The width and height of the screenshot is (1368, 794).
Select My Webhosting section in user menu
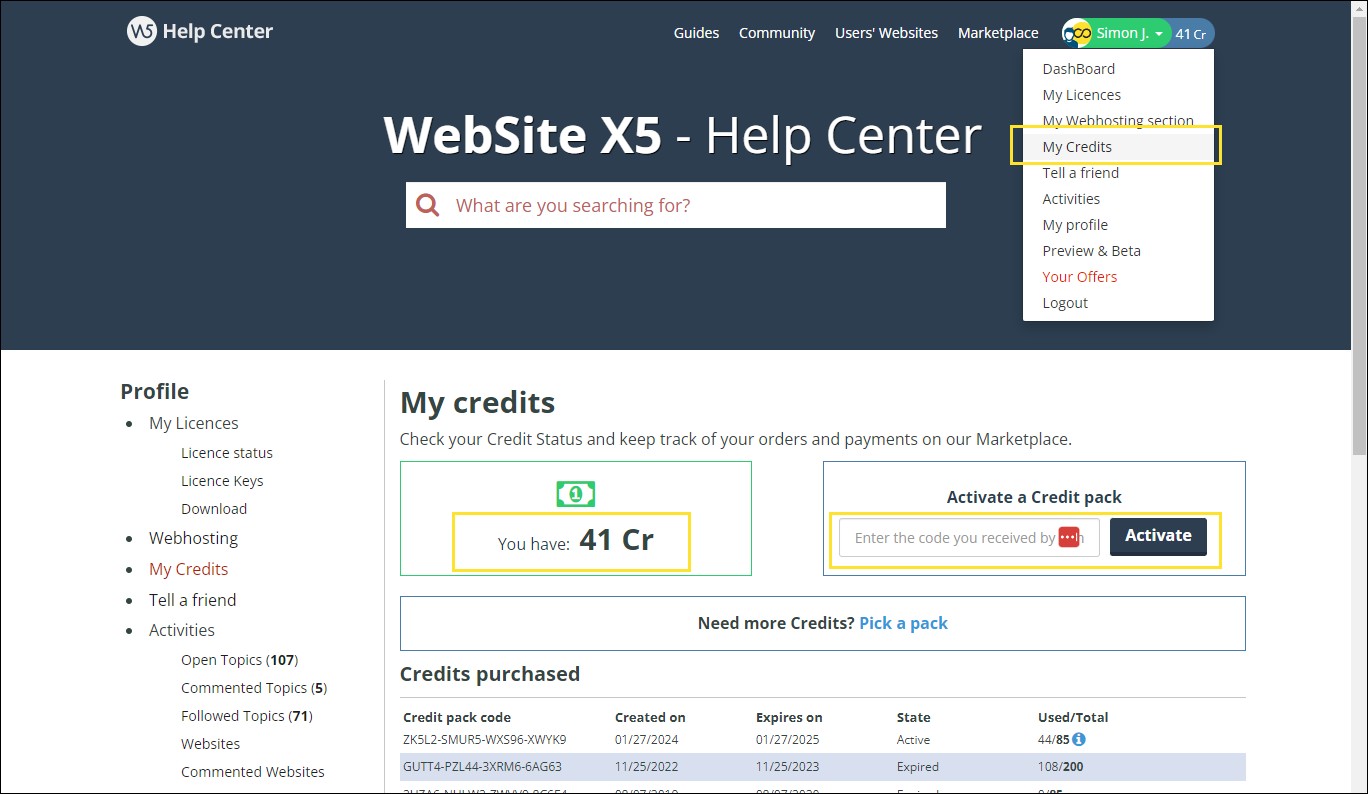point(1118,121)
